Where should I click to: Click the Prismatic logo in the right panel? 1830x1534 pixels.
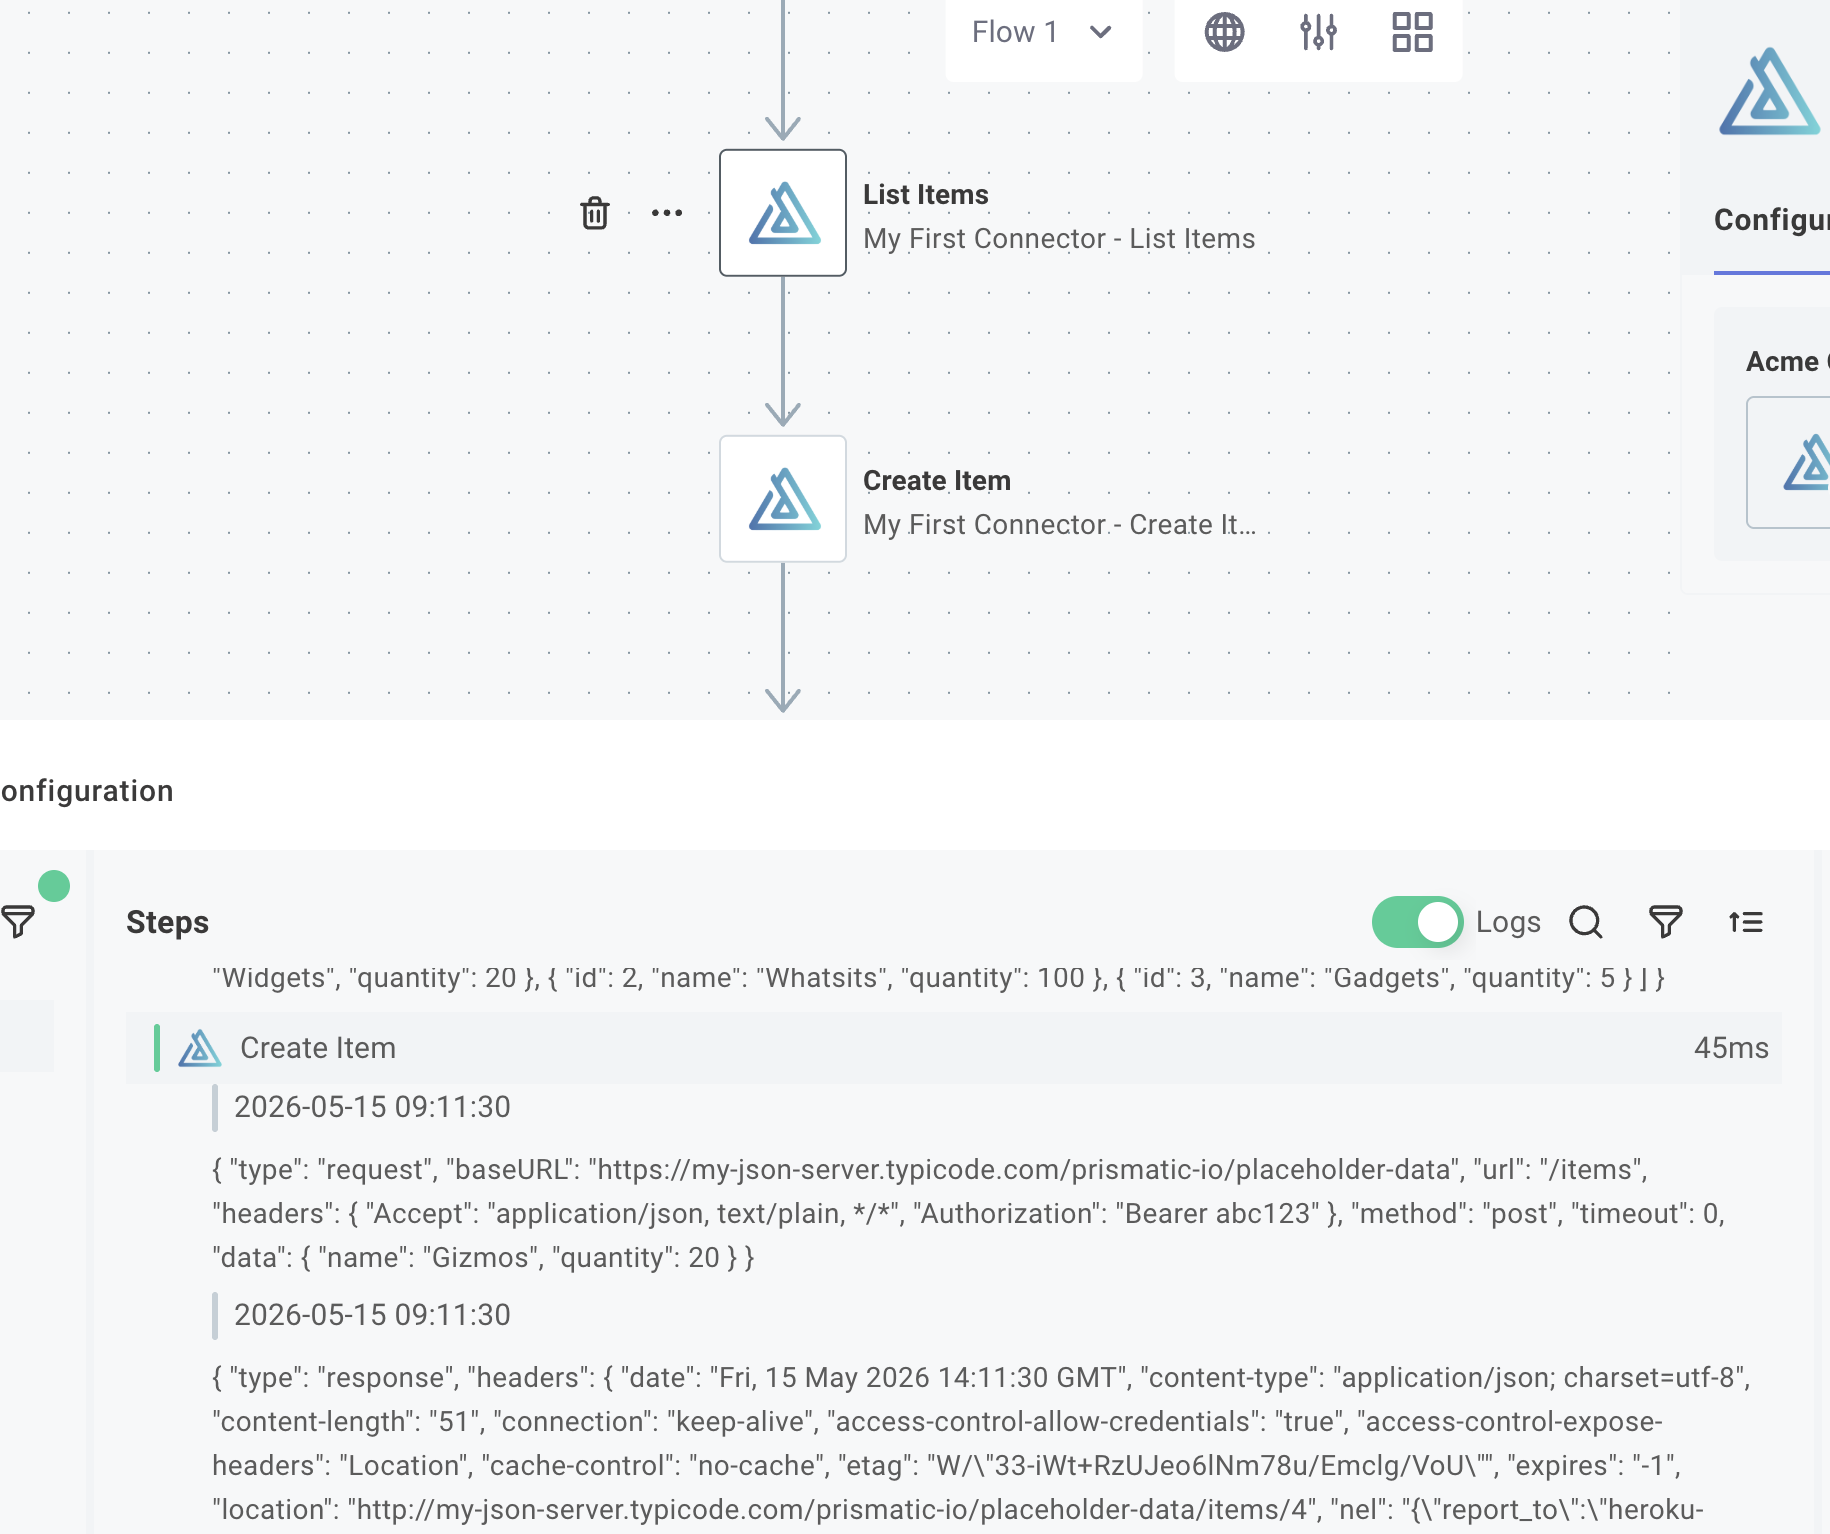coord(1770,91)
